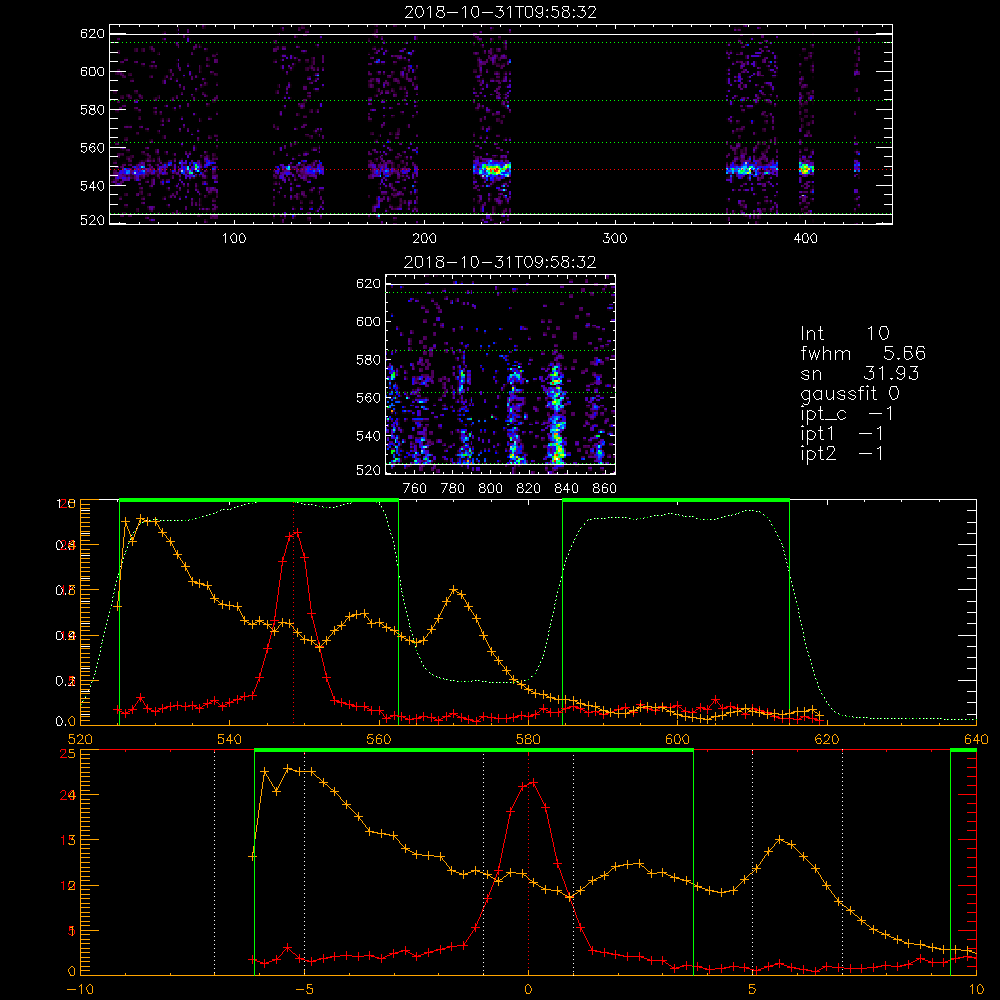Click the 540 y-axis label of the middle image
Viewport: 1000px width, 1000px height.
(x=368, y=436)
